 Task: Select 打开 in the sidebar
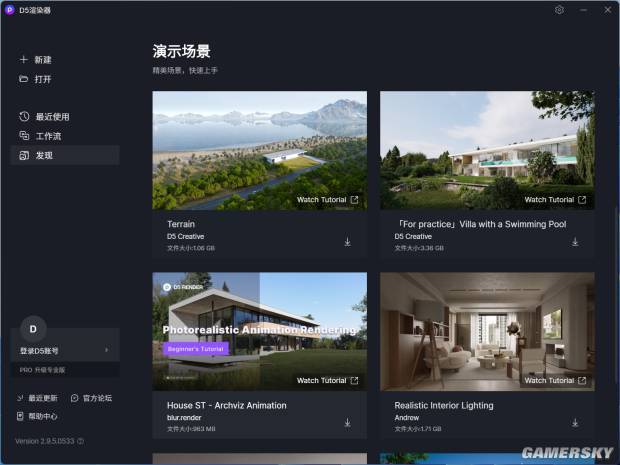click(43, 79)
